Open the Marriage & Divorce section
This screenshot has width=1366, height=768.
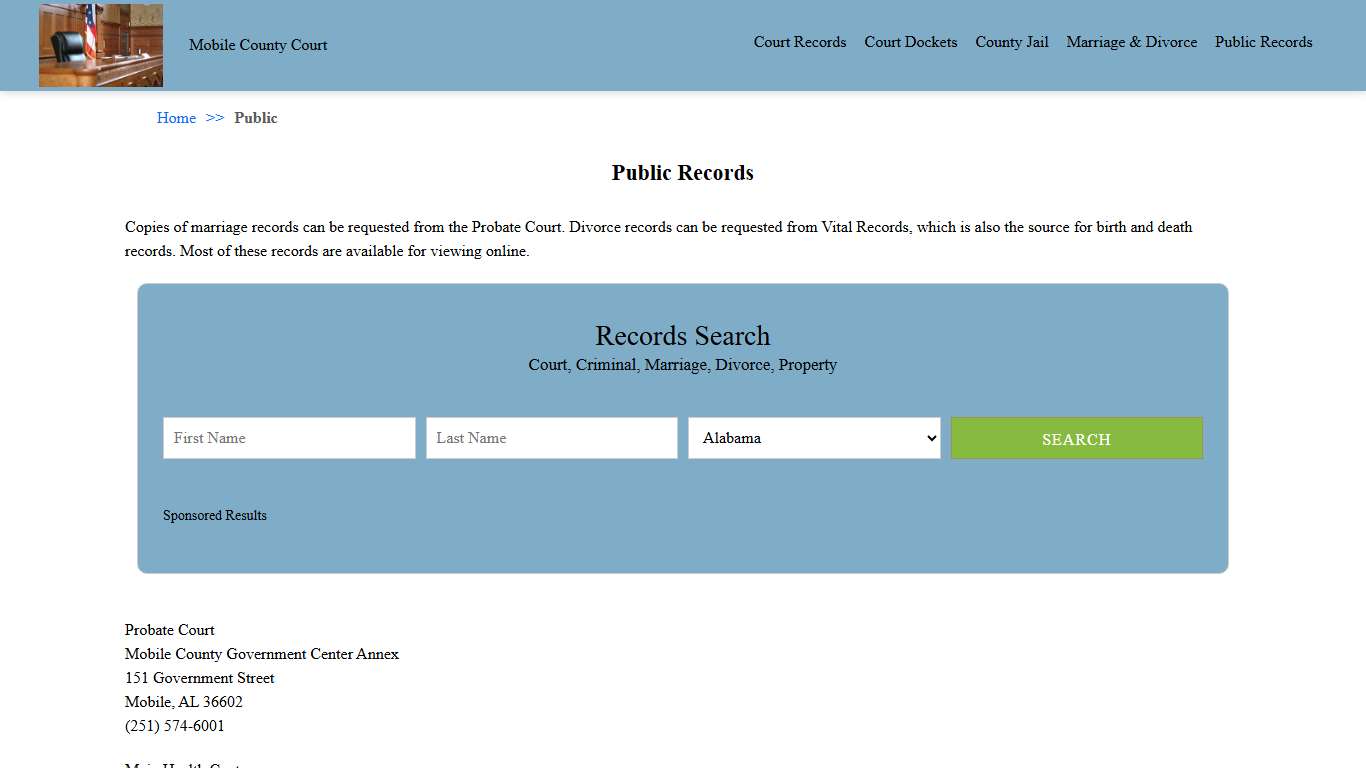pos(1131,42)
